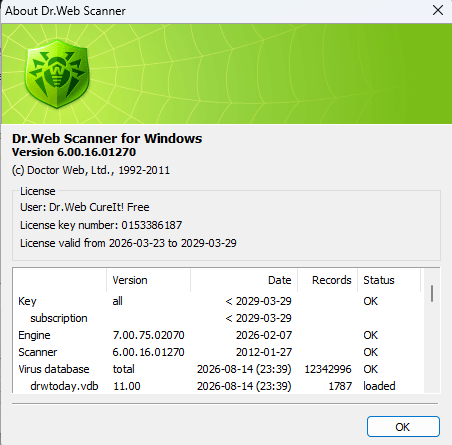Click the component list scrollbar thumb
Screen dimensions: 452x445
click(x=432, y=293)
